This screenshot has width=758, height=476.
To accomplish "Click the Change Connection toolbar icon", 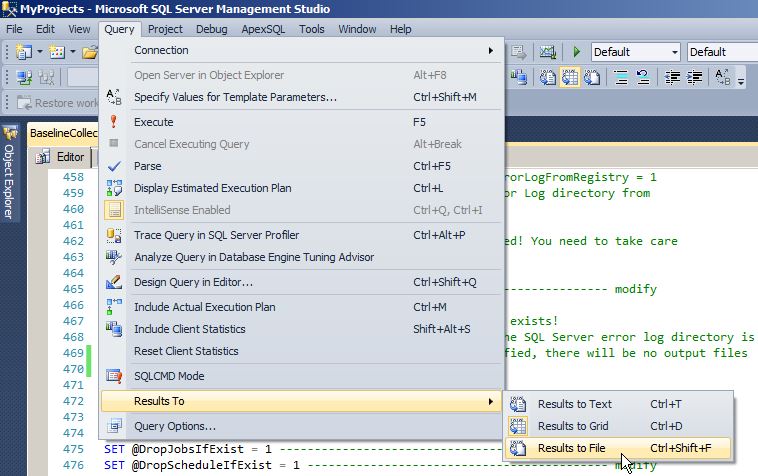I will [x=46, y=77].
